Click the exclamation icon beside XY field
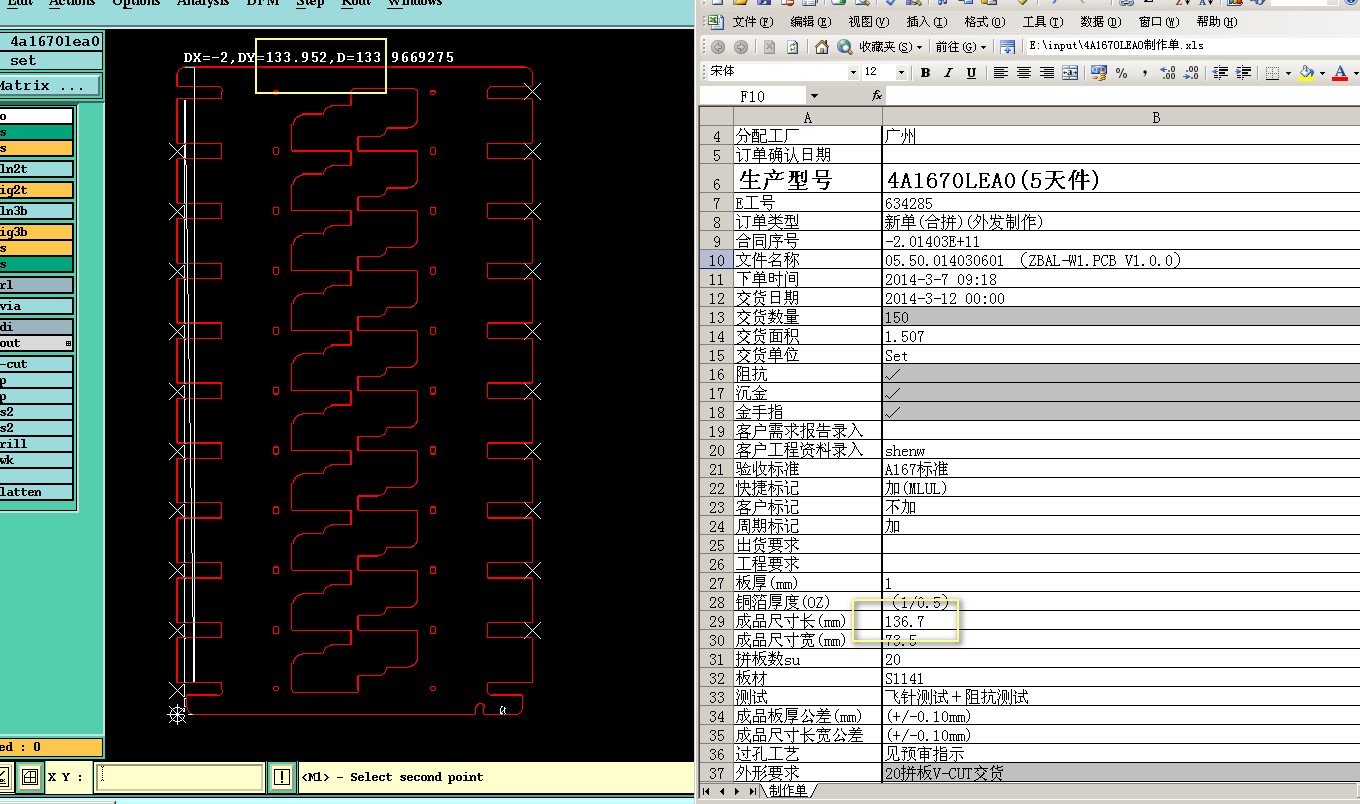Image resolution: width=1360 pixels, height=804 pixels. pyautogui.click(x=282, y=777)
